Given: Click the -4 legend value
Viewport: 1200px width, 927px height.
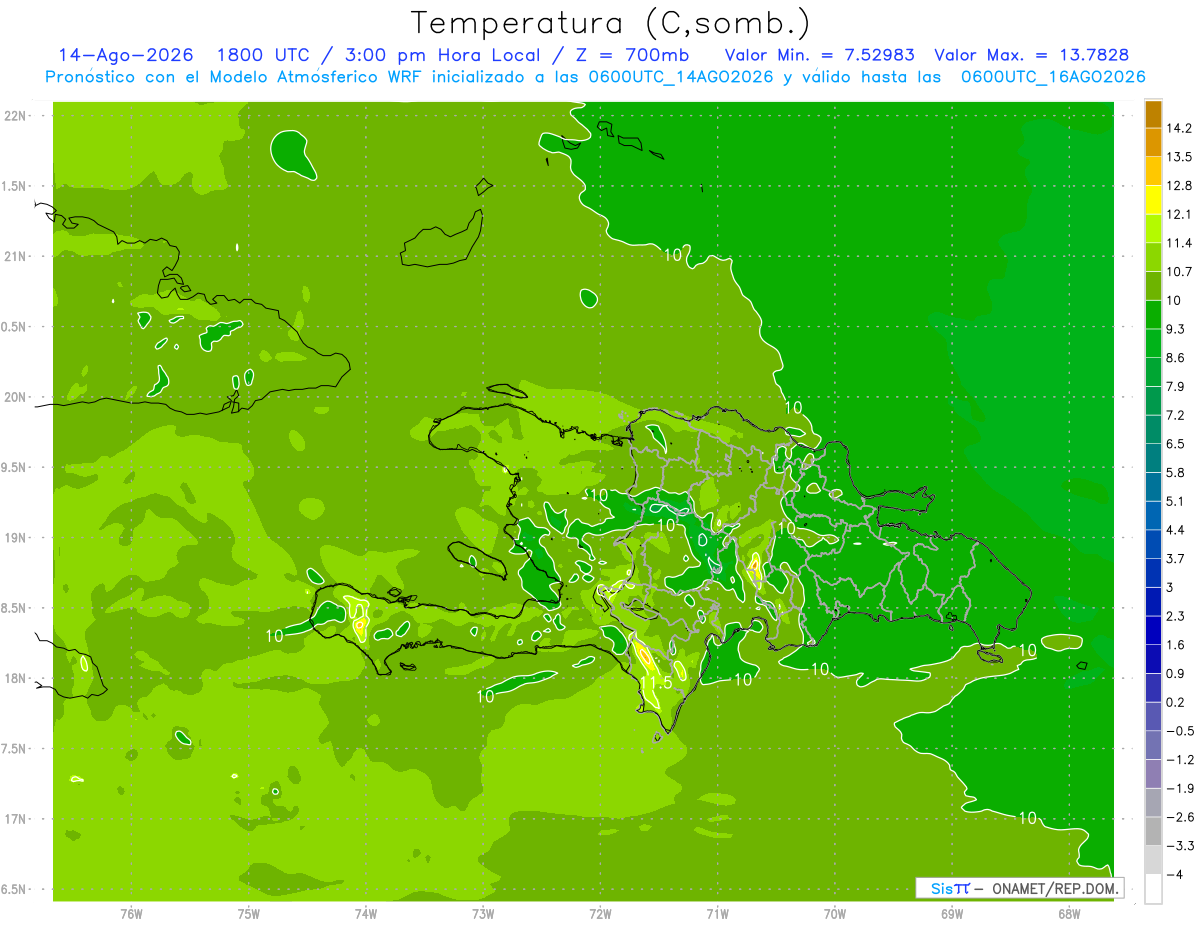Looking at the screenshot, I should point(1174,874).
